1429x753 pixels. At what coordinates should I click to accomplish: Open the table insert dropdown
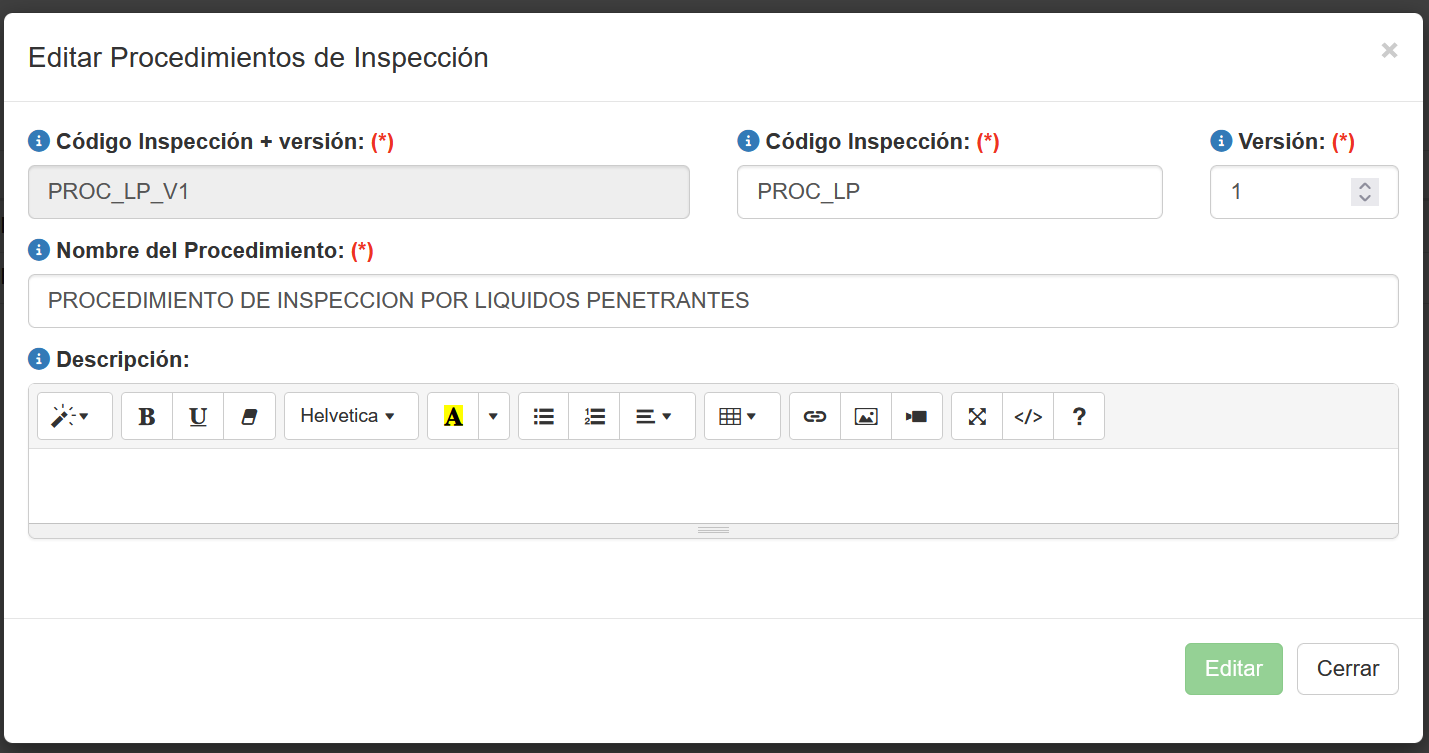pyautogui.click(x=742, y=416)
